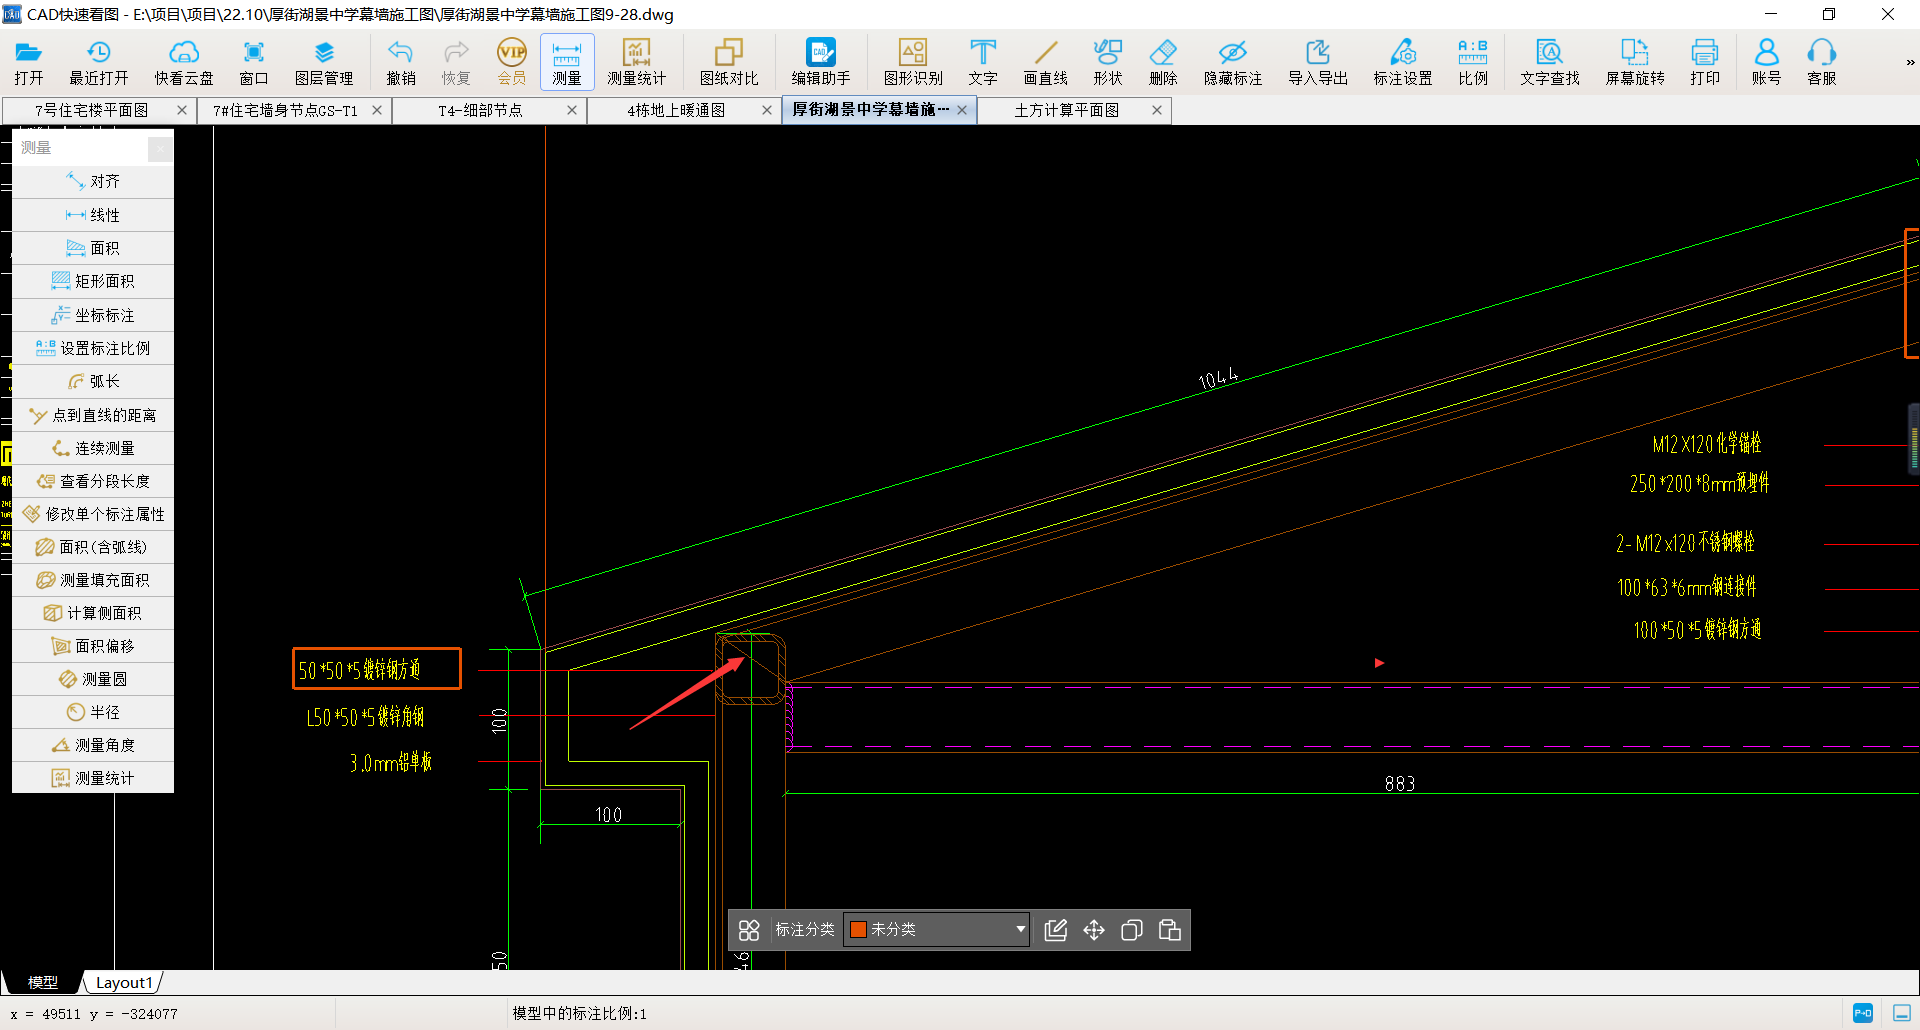Close the 测量 panel
Viewport: 1920px width, 1030px height.
click(160, 149)
